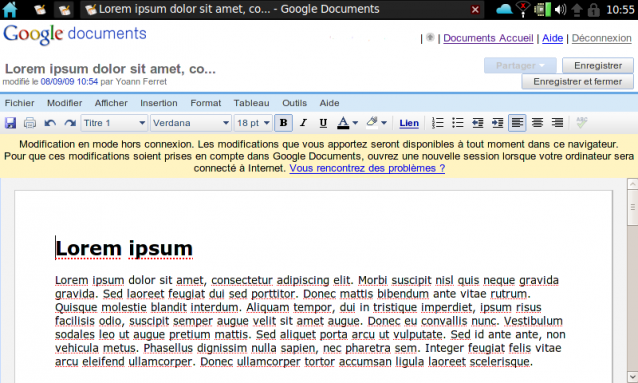Screen dimensions: 638x383
Task: Toggle underline formatting button
Action: (x=323, y=123)
